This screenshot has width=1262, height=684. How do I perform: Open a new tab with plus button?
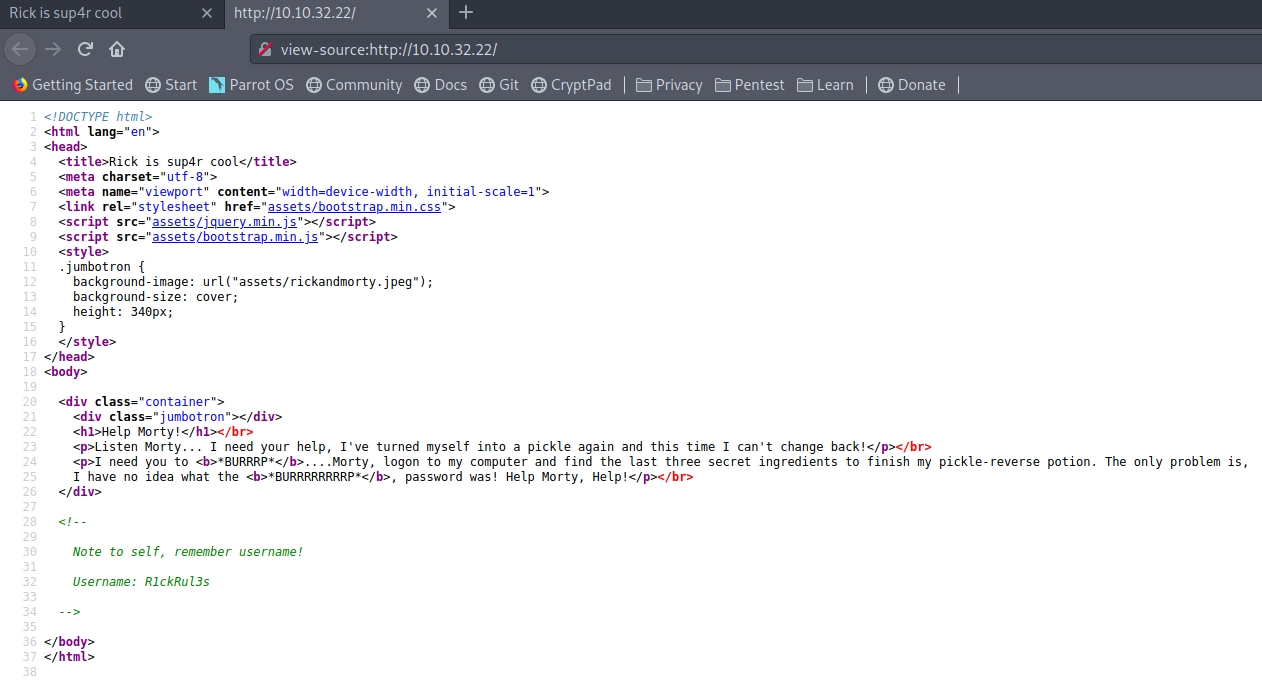[x=466, y=13]
